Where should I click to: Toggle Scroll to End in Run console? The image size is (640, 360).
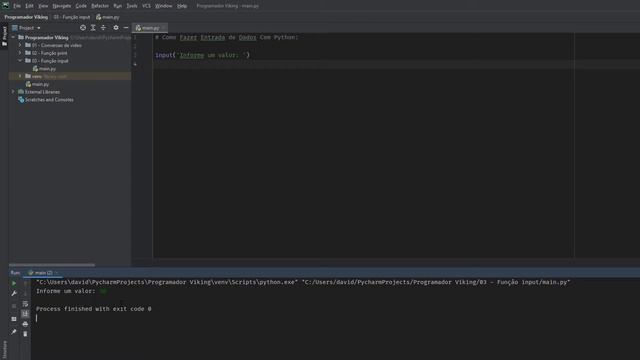[x=25, y=314]
